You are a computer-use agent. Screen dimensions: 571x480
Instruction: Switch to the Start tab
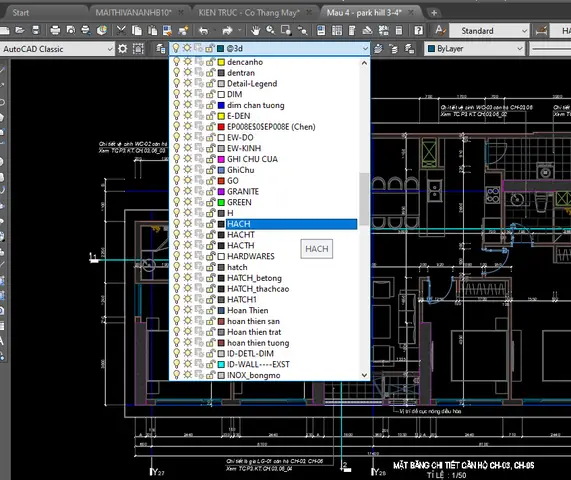click(21, 13)
